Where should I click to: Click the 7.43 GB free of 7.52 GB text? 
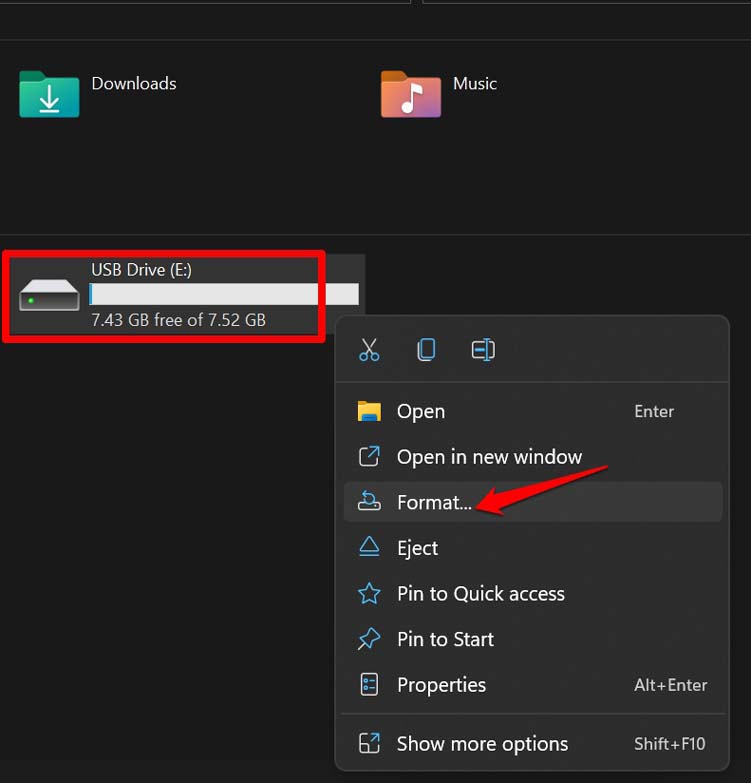pos(178,320)
